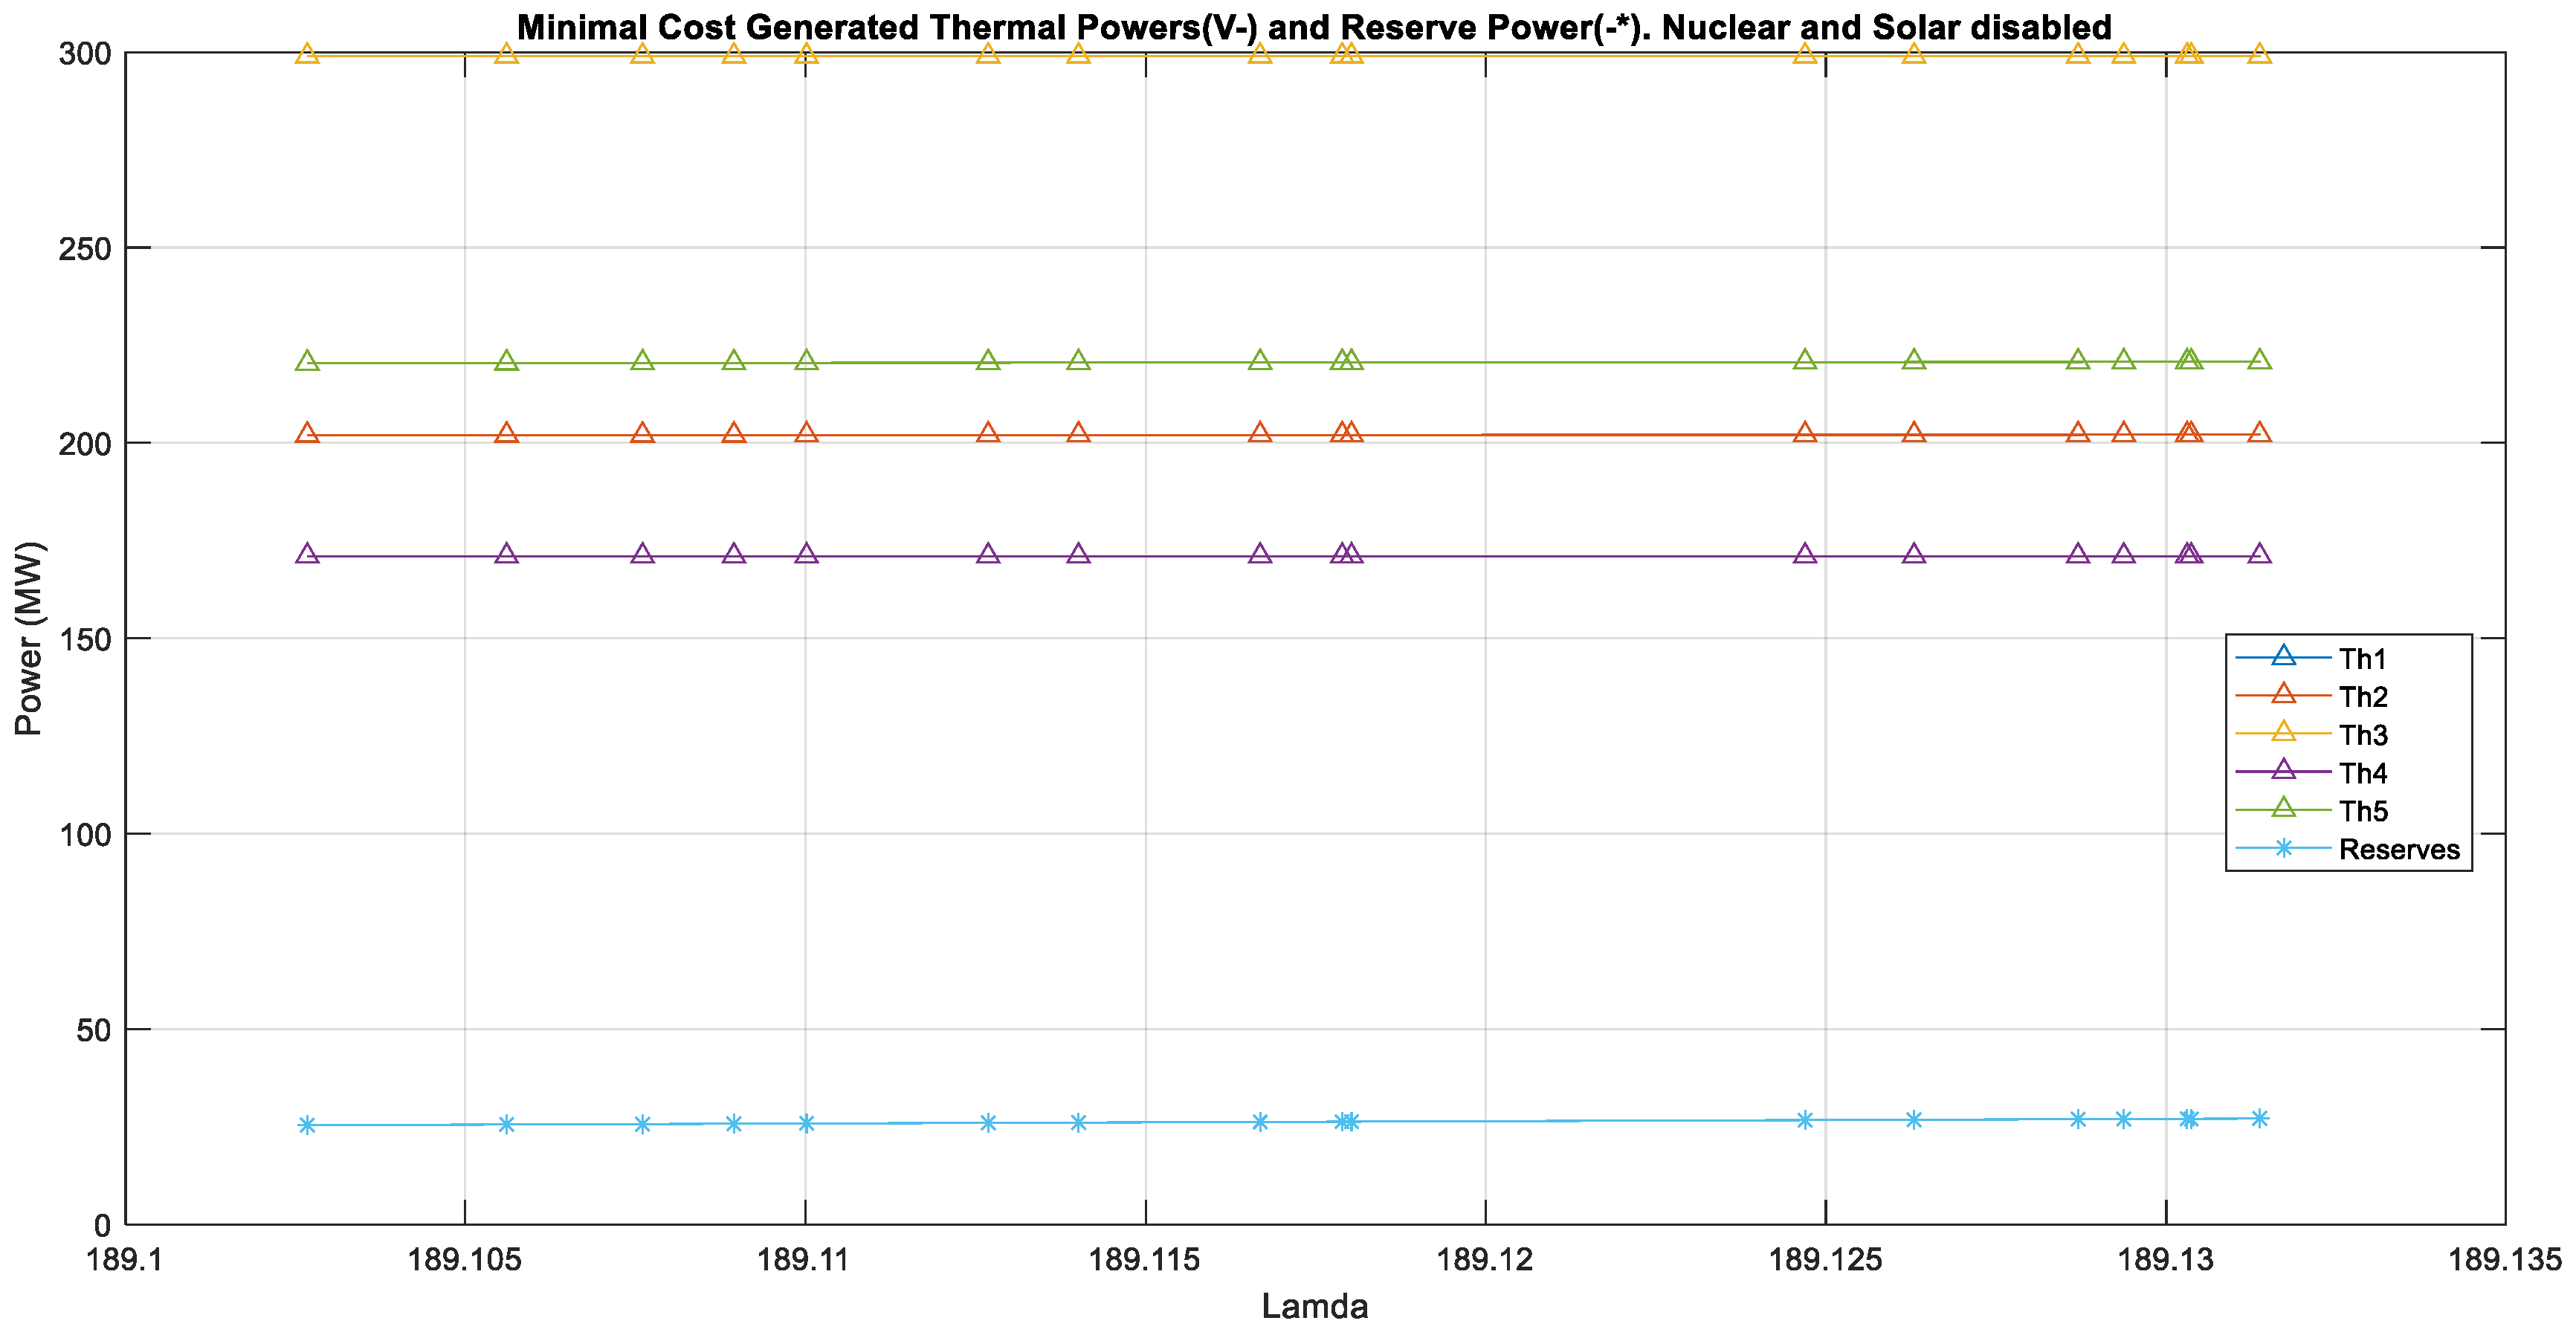Screen dimensions: 2576x1338
Task: Click the Th4 purple triangle legend marker
Action: [x=2283, y=771]
